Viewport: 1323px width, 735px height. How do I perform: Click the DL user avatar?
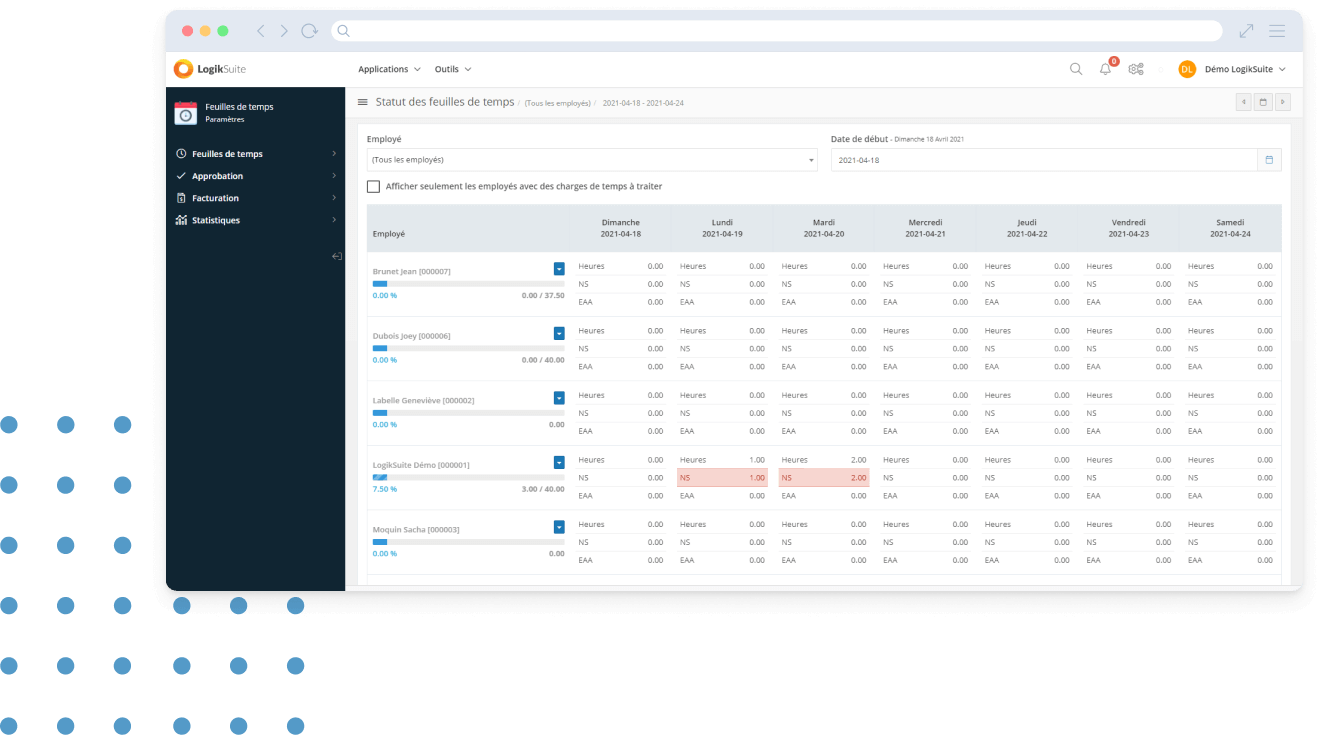click(1187, 69)
